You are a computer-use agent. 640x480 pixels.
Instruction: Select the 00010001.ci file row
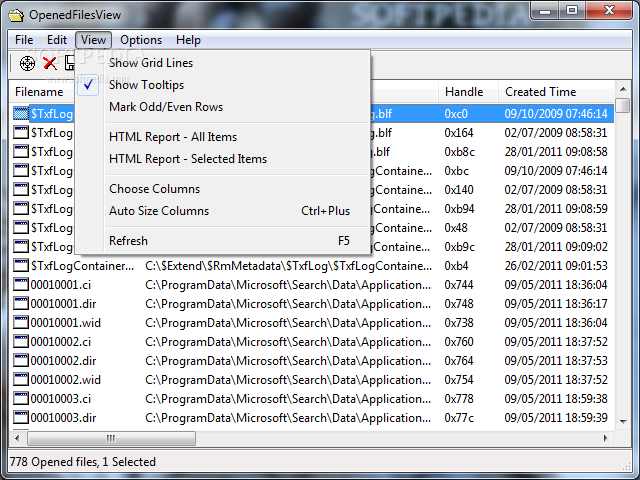click(x=312, y=284)
